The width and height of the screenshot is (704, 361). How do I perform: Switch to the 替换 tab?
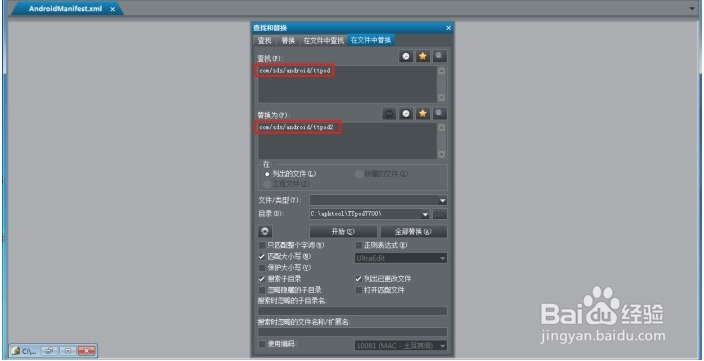click(288, 40)
